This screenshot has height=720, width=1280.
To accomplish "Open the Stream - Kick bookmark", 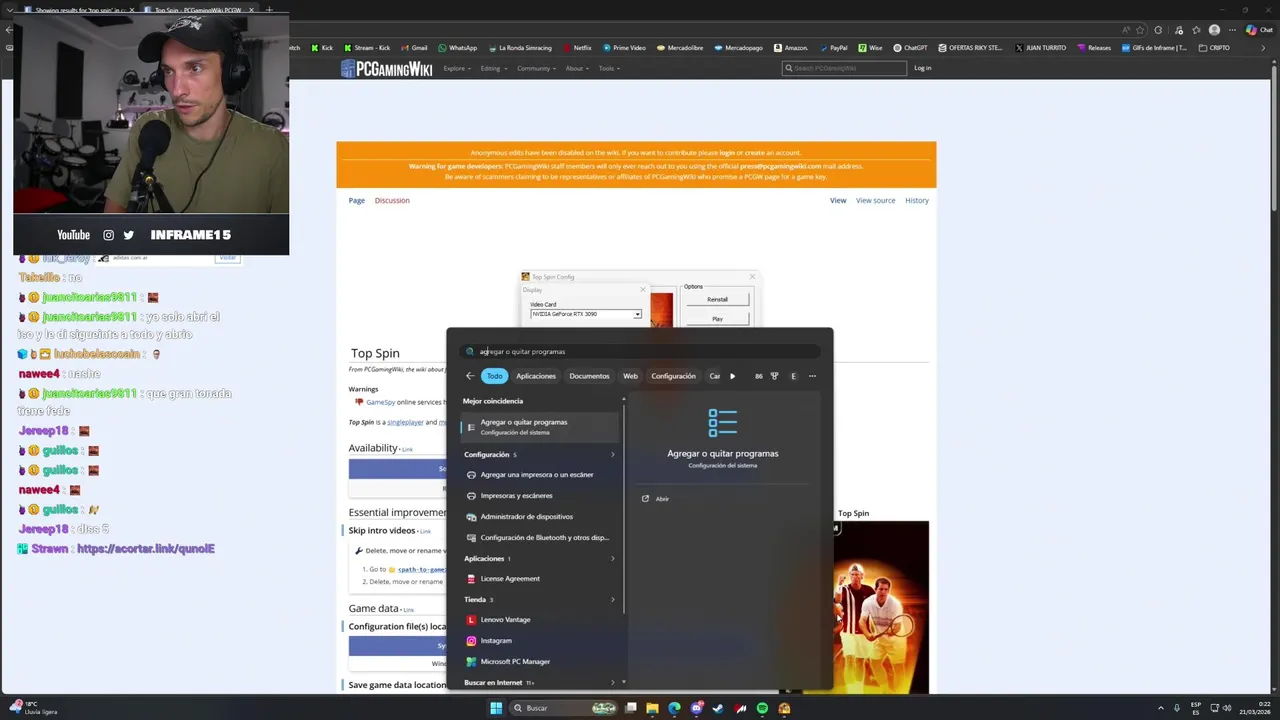I will coord(366,48).
